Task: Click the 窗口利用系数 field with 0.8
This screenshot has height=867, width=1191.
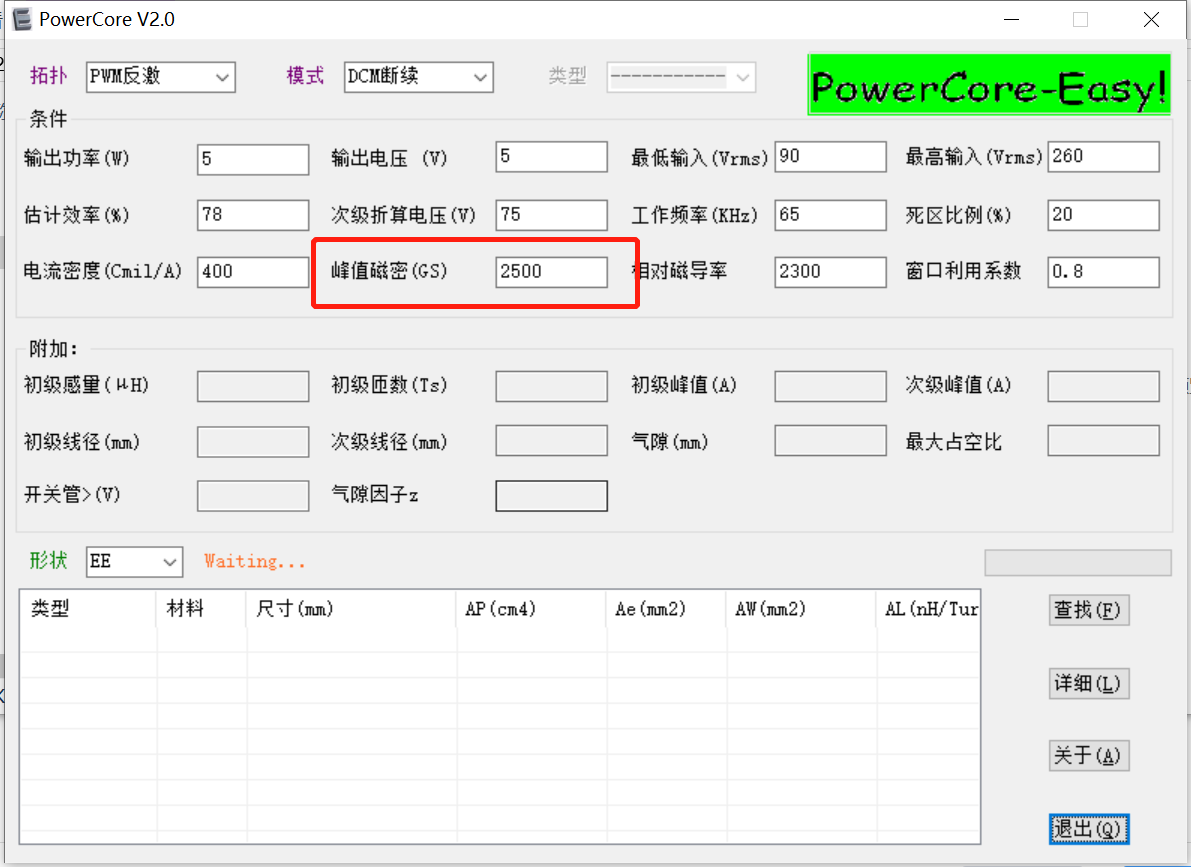Action: [1104, 272]
